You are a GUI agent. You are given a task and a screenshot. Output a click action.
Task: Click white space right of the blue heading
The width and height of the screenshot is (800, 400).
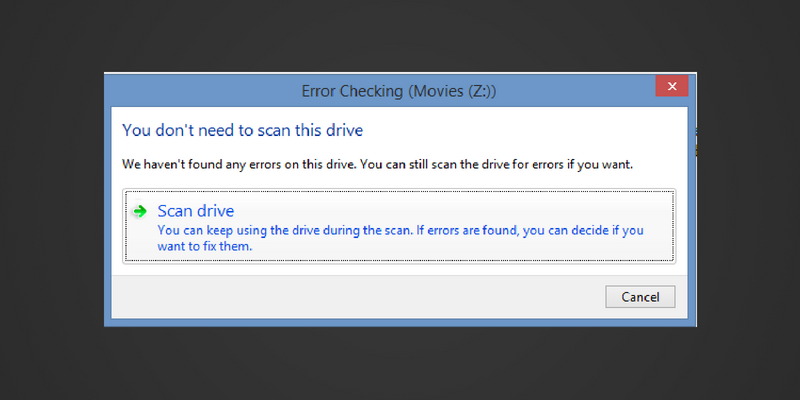[526, 130]
